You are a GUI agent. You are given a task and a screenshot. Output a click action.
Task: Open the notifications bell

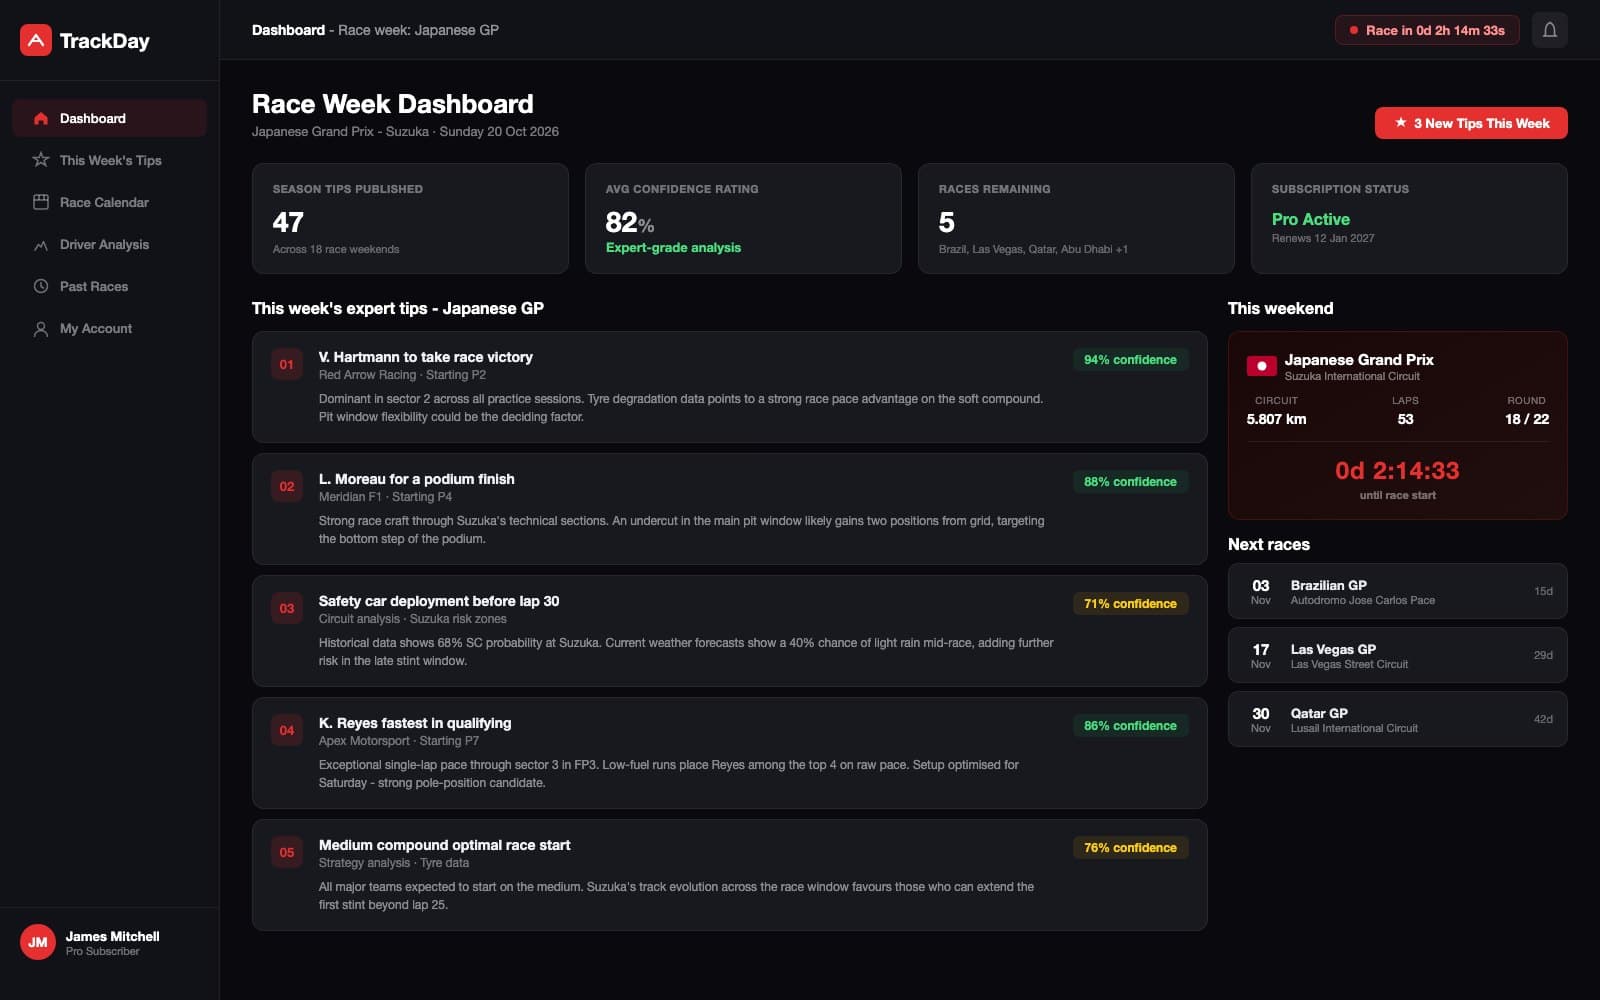coord(1549,30)
